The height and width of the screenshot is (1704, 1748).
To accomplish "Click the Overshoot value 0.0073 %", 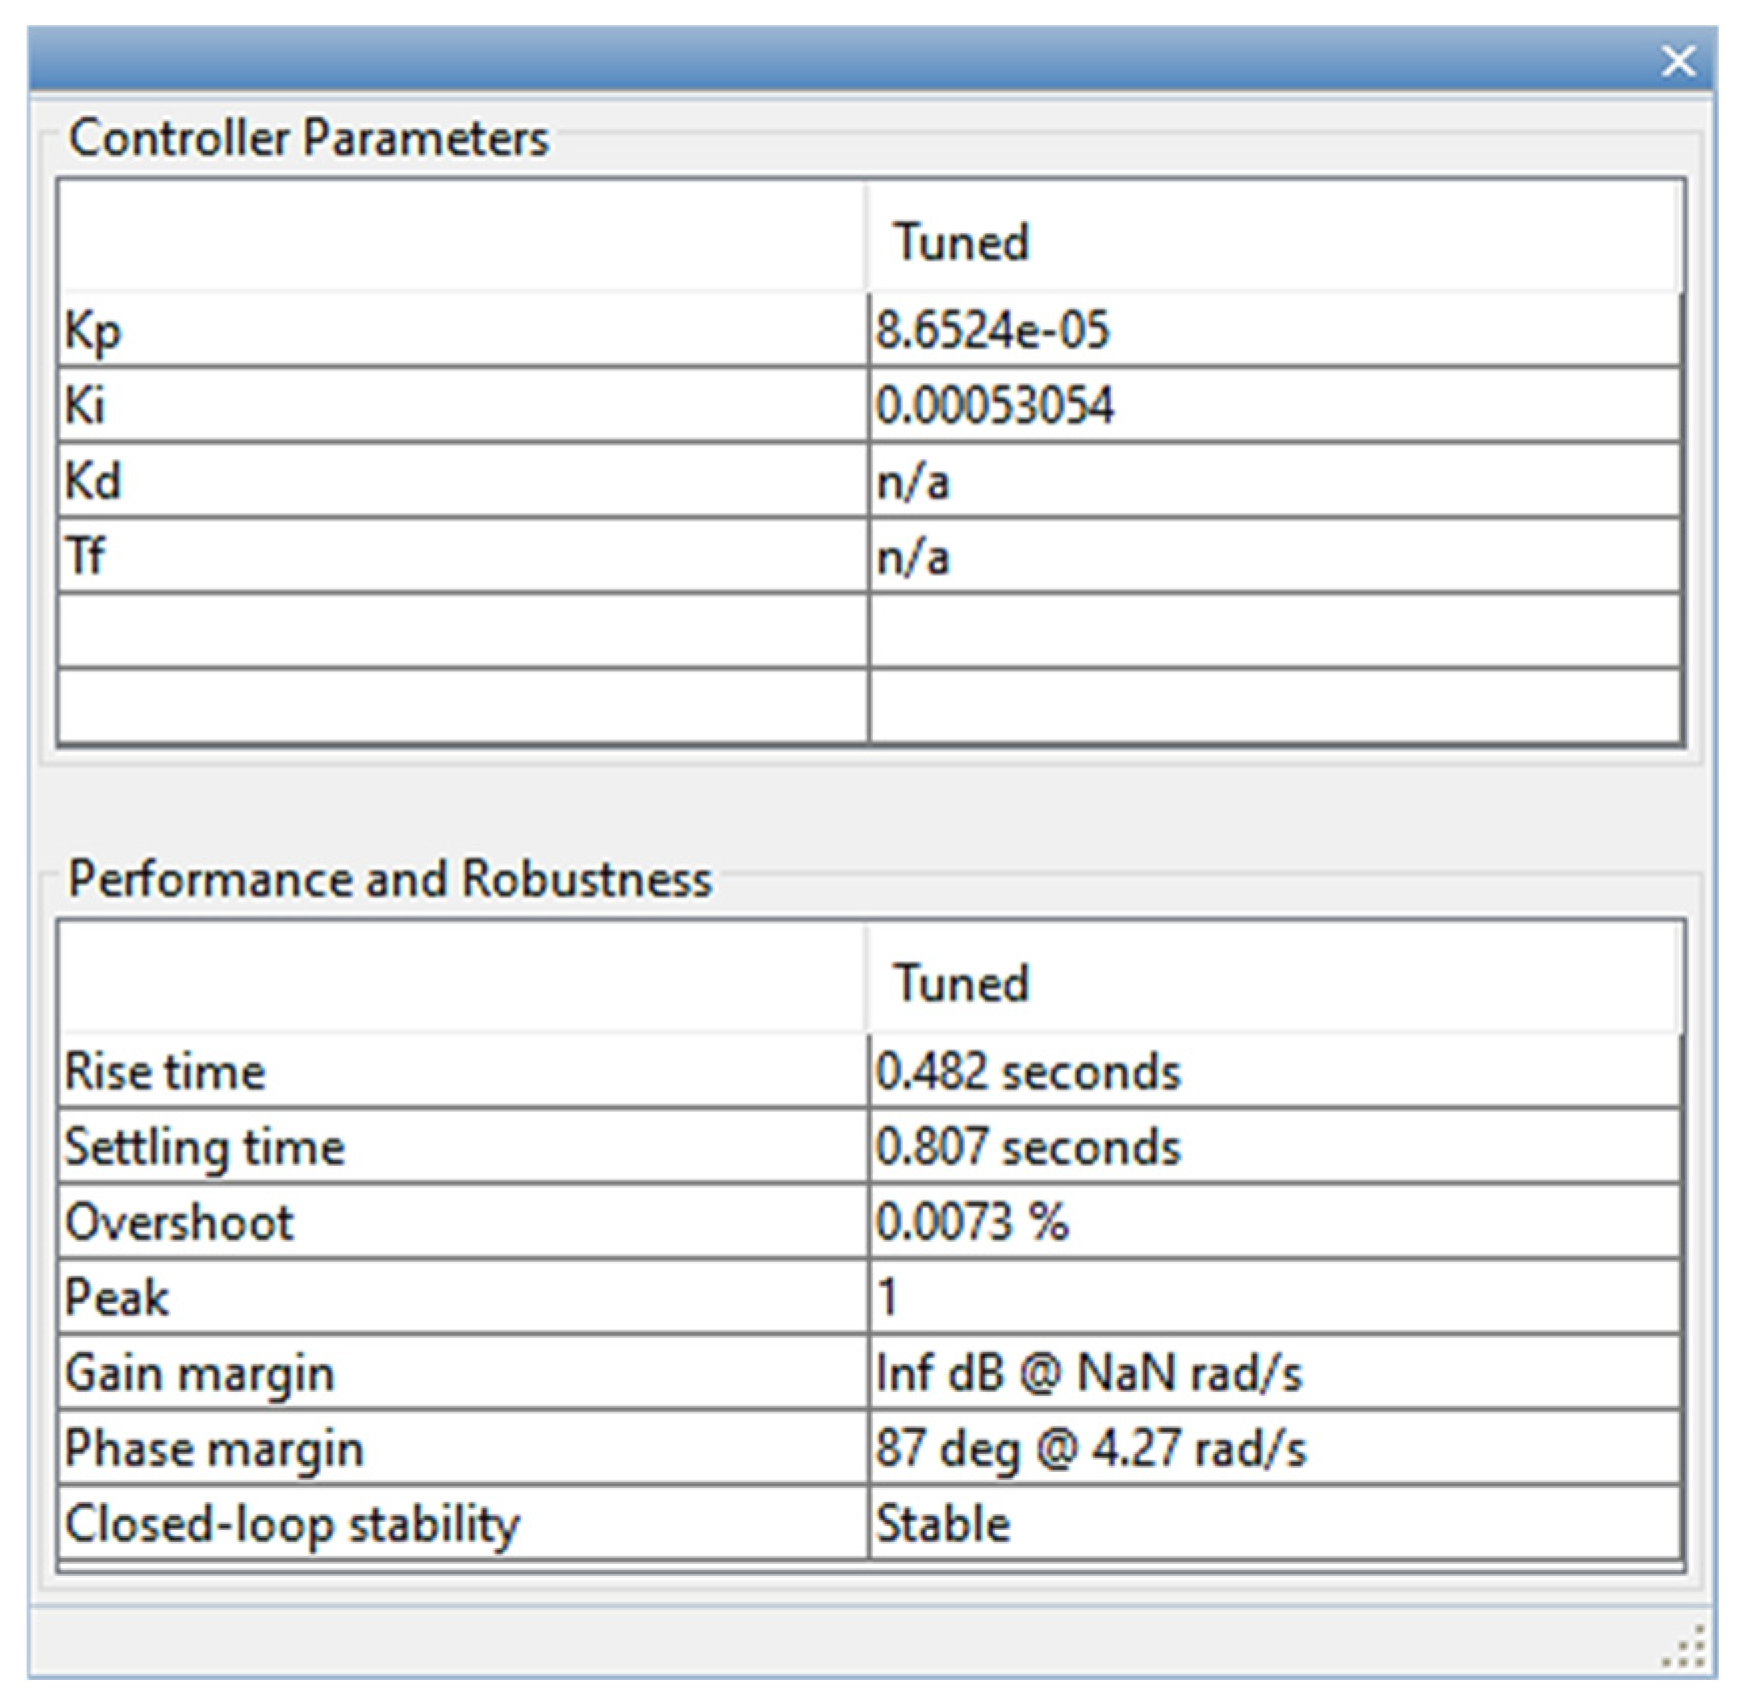I will pos(972,1222).
